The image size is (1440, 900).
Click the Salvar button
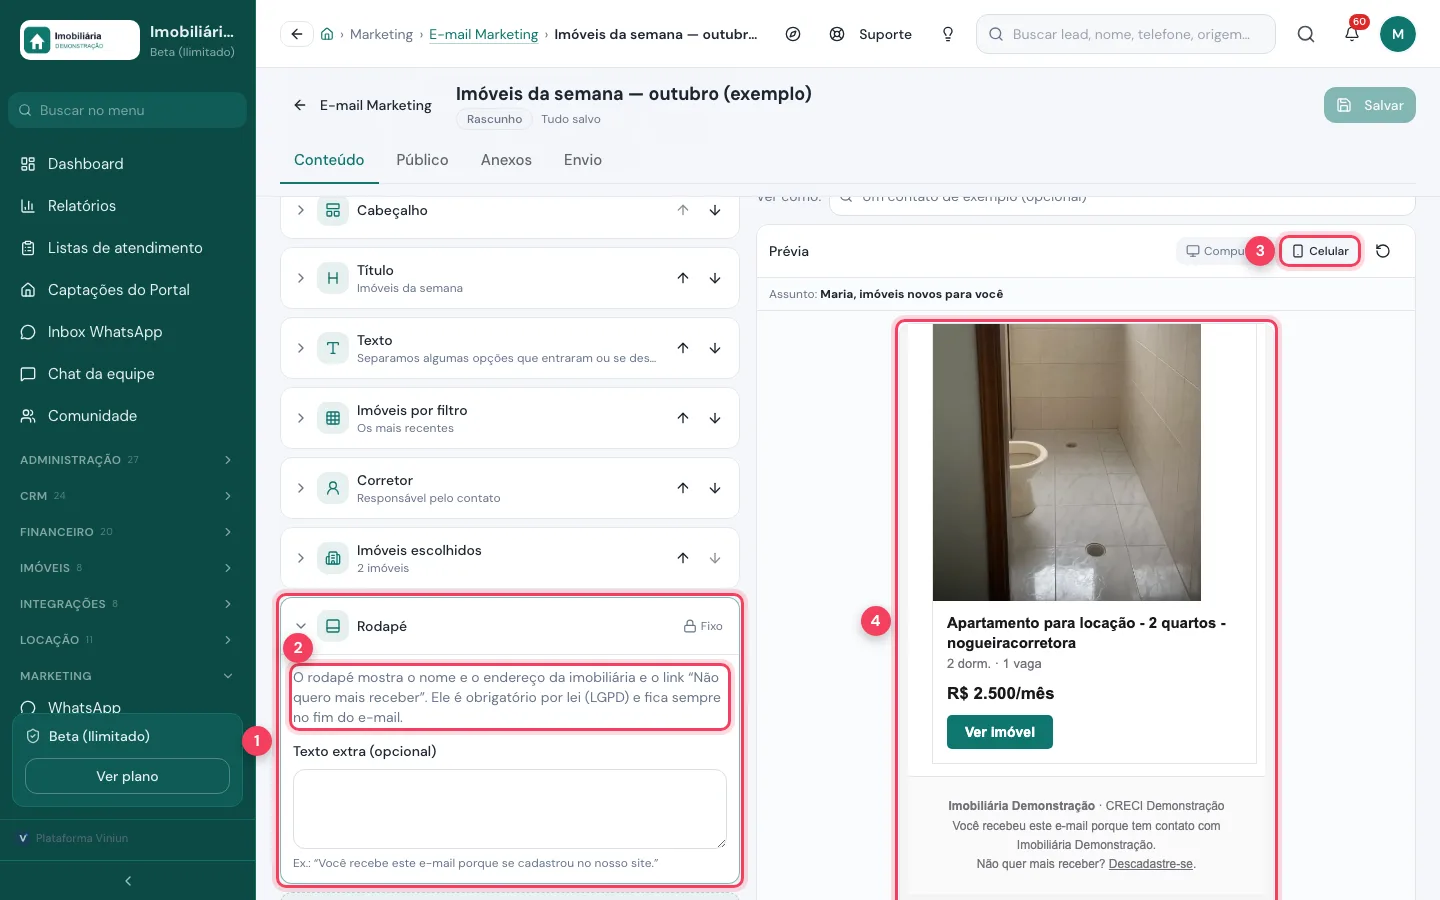(1370, 105)
